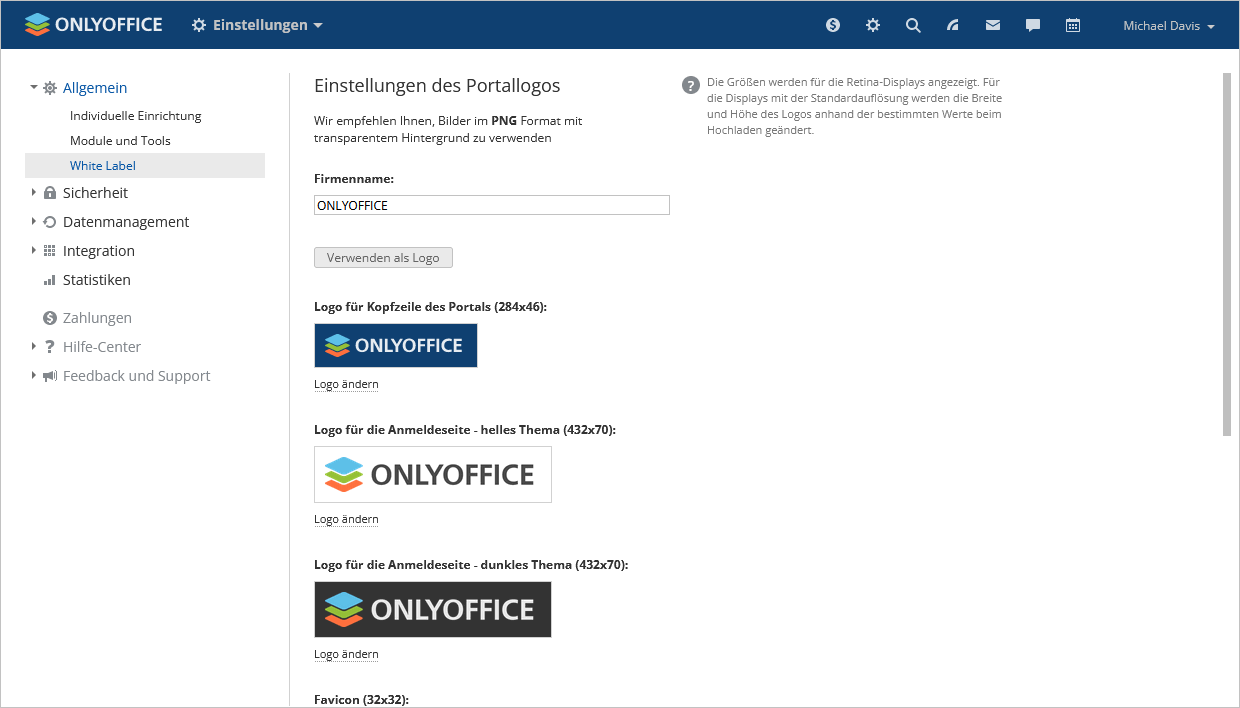This screenshot has height=708, width=1240.
Task: Open Individuelle Einrichtung settings
Action: click(136, 116)
